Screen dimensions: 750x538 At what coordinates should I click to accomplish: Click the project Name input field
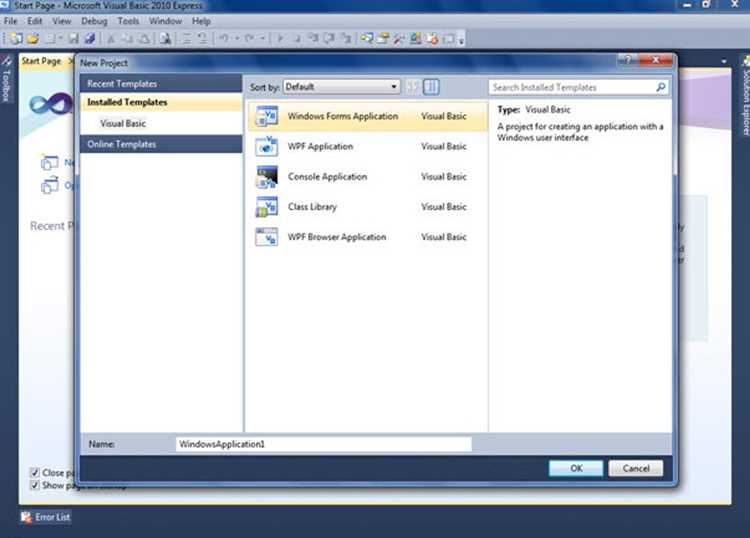coord(324,444)
